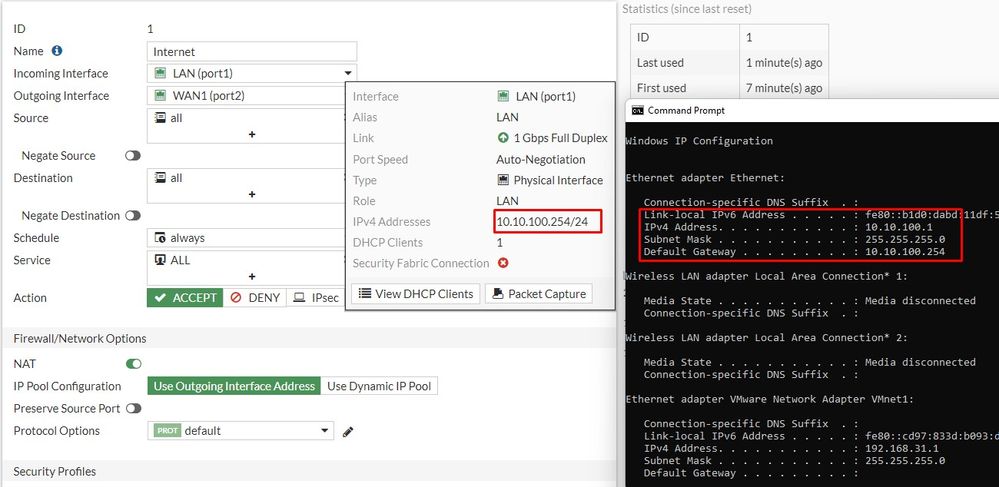Click the pencil icon next to Protocol Options
The width and height of the screenshot is (999, 487).
348,432
